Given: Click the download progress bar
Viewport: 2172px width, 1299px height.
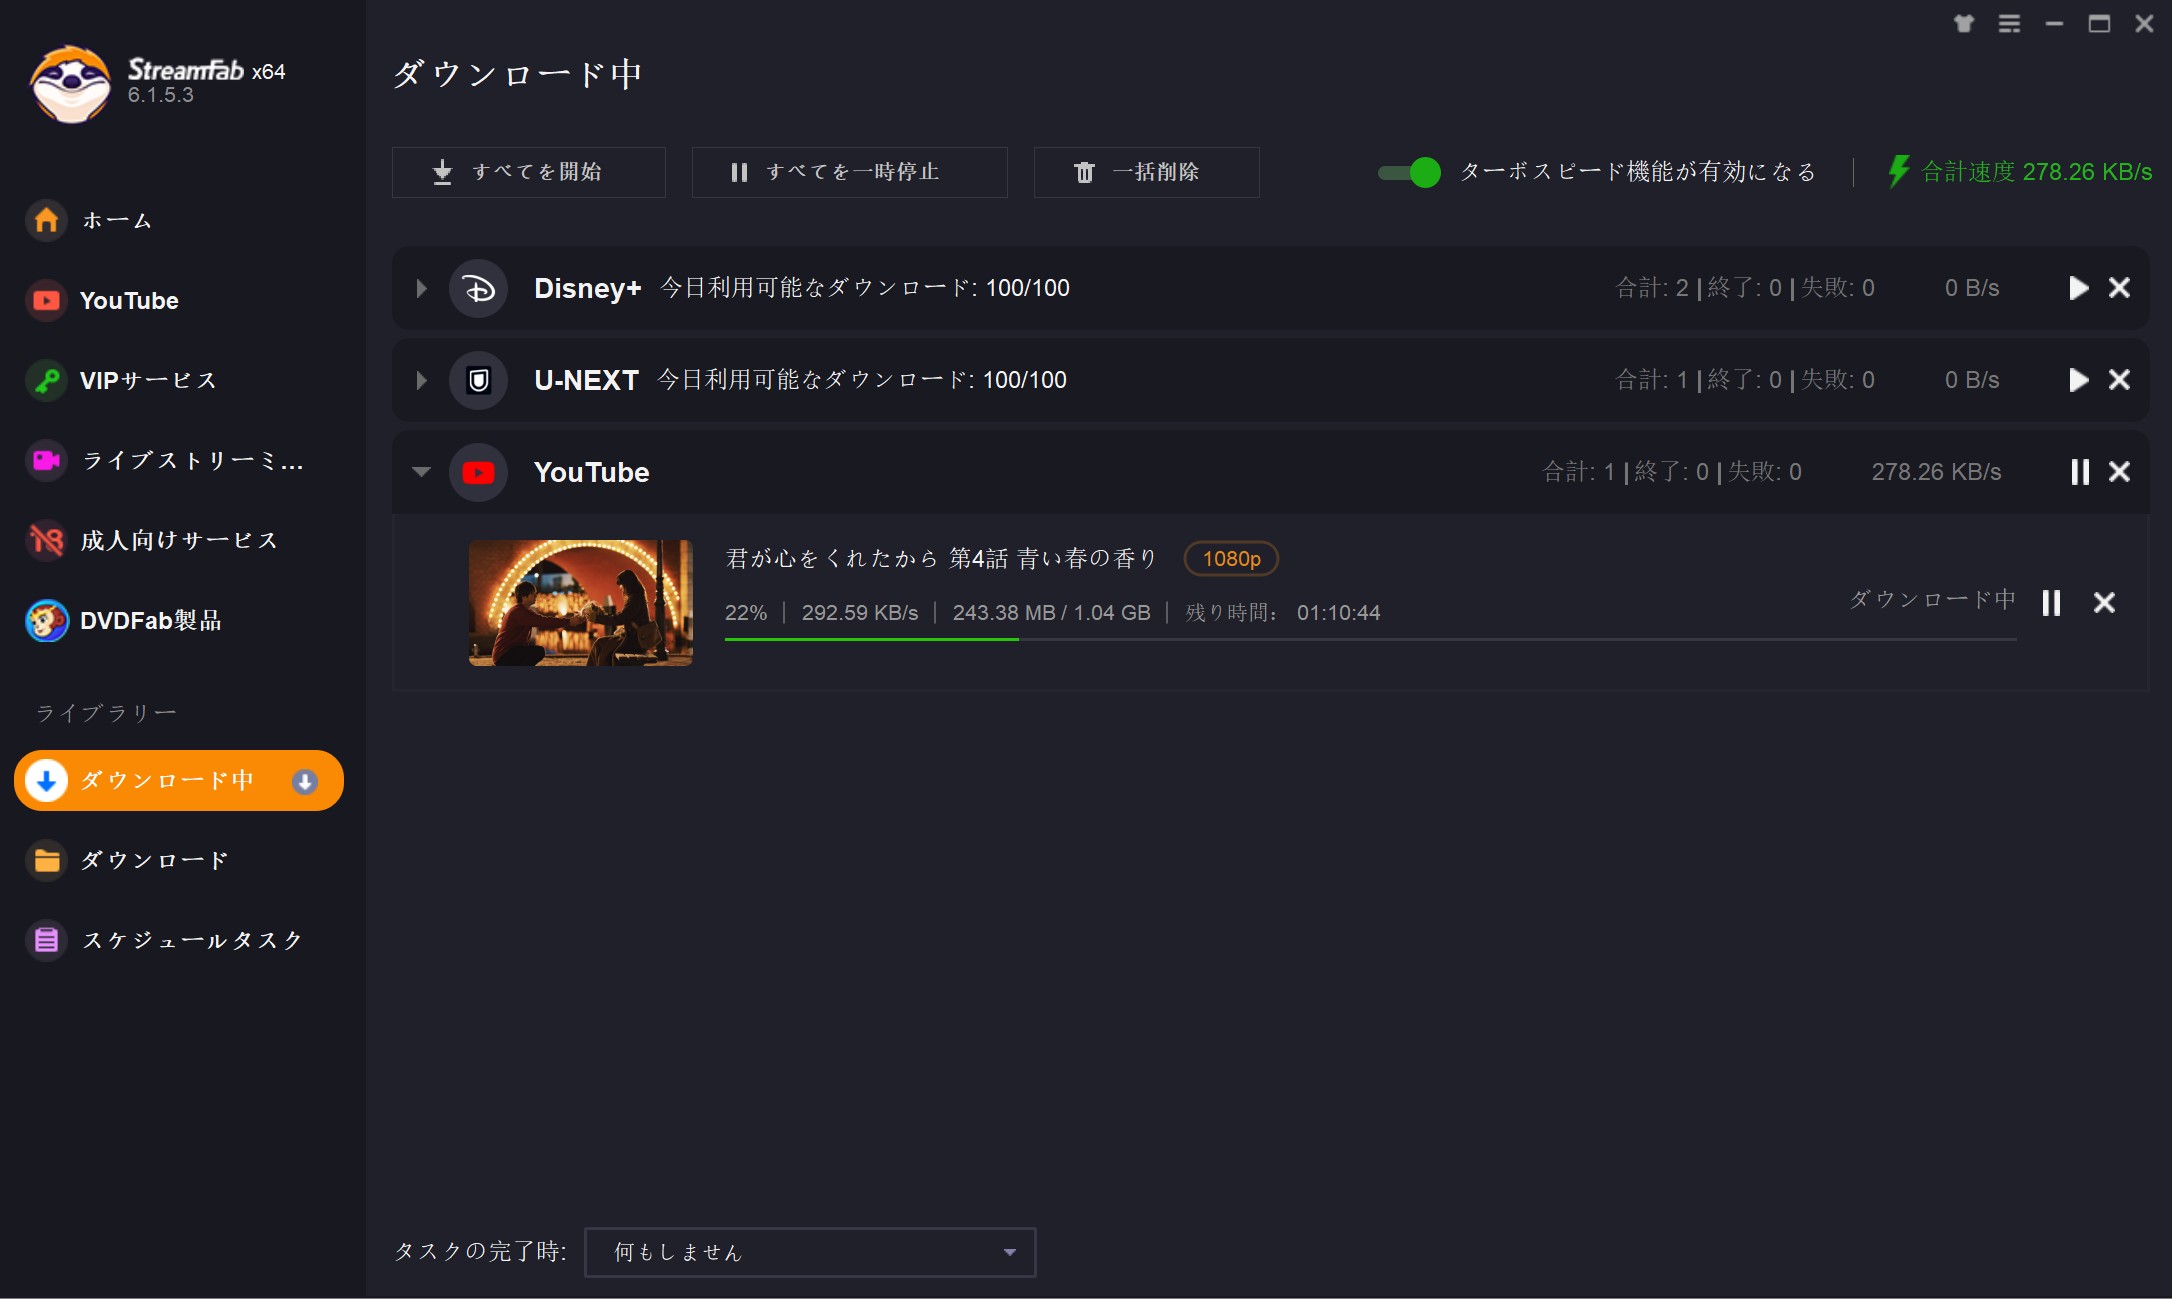Looking at the screenshot, I should click(x=1370, y=639).
